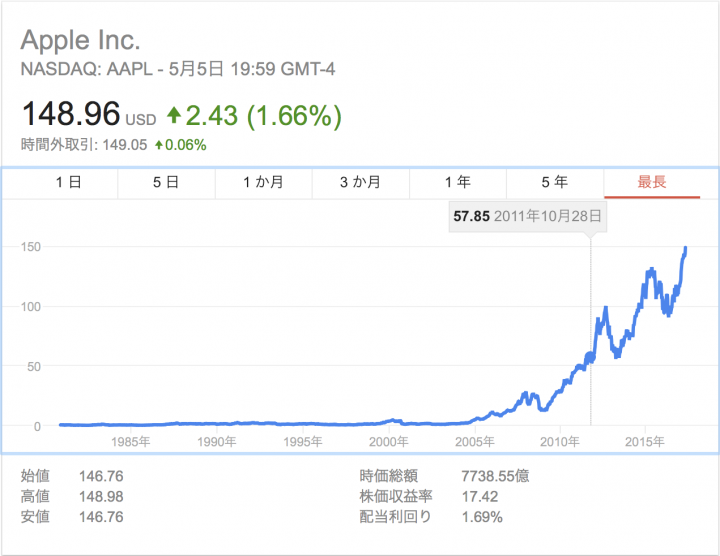
Task: Click the 最長 max range tab
Action: tap(652, 182)
